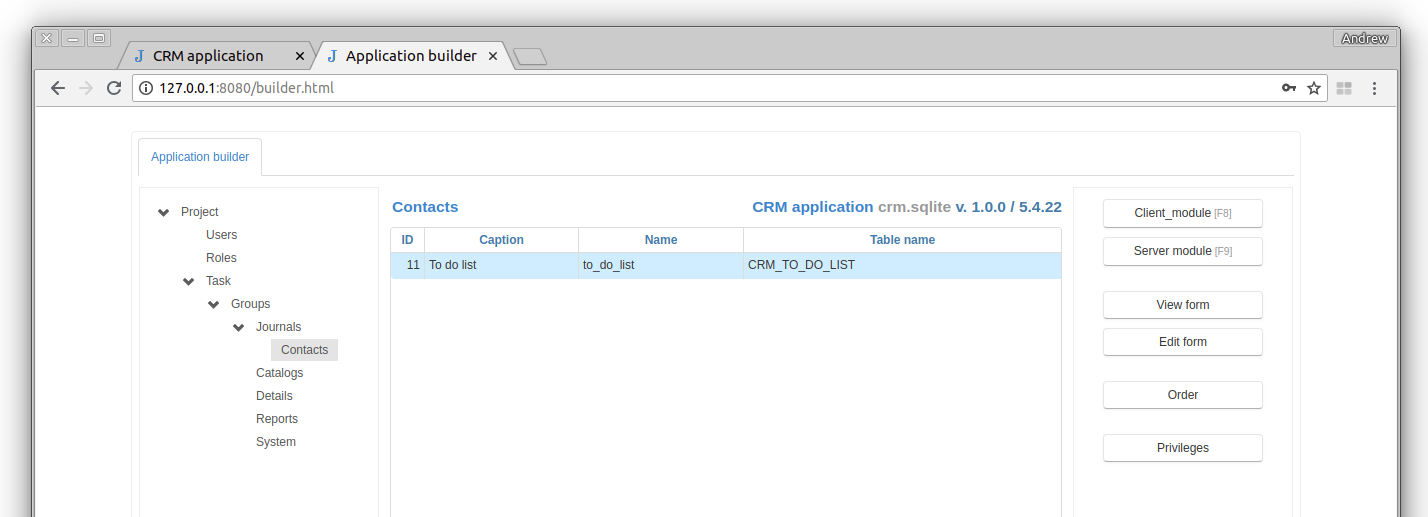Click the saved password key icon
The width and height of the screenshot is (1428, 517).
coord(1289,88)
